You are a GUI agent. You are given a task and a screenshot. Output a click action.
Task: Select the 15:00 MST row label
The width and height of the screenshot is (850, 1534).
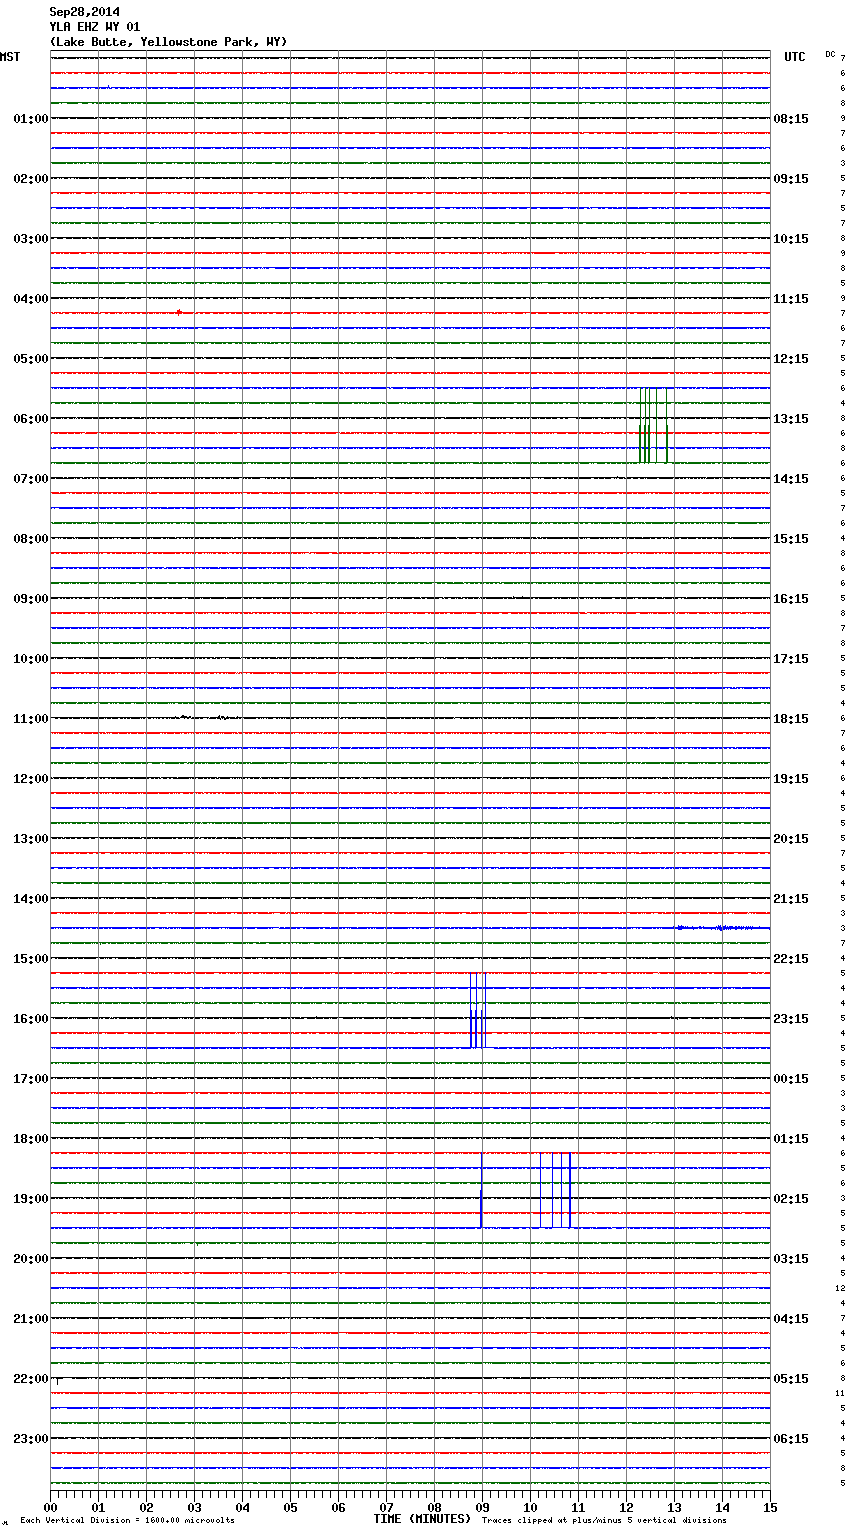[31, 959]
